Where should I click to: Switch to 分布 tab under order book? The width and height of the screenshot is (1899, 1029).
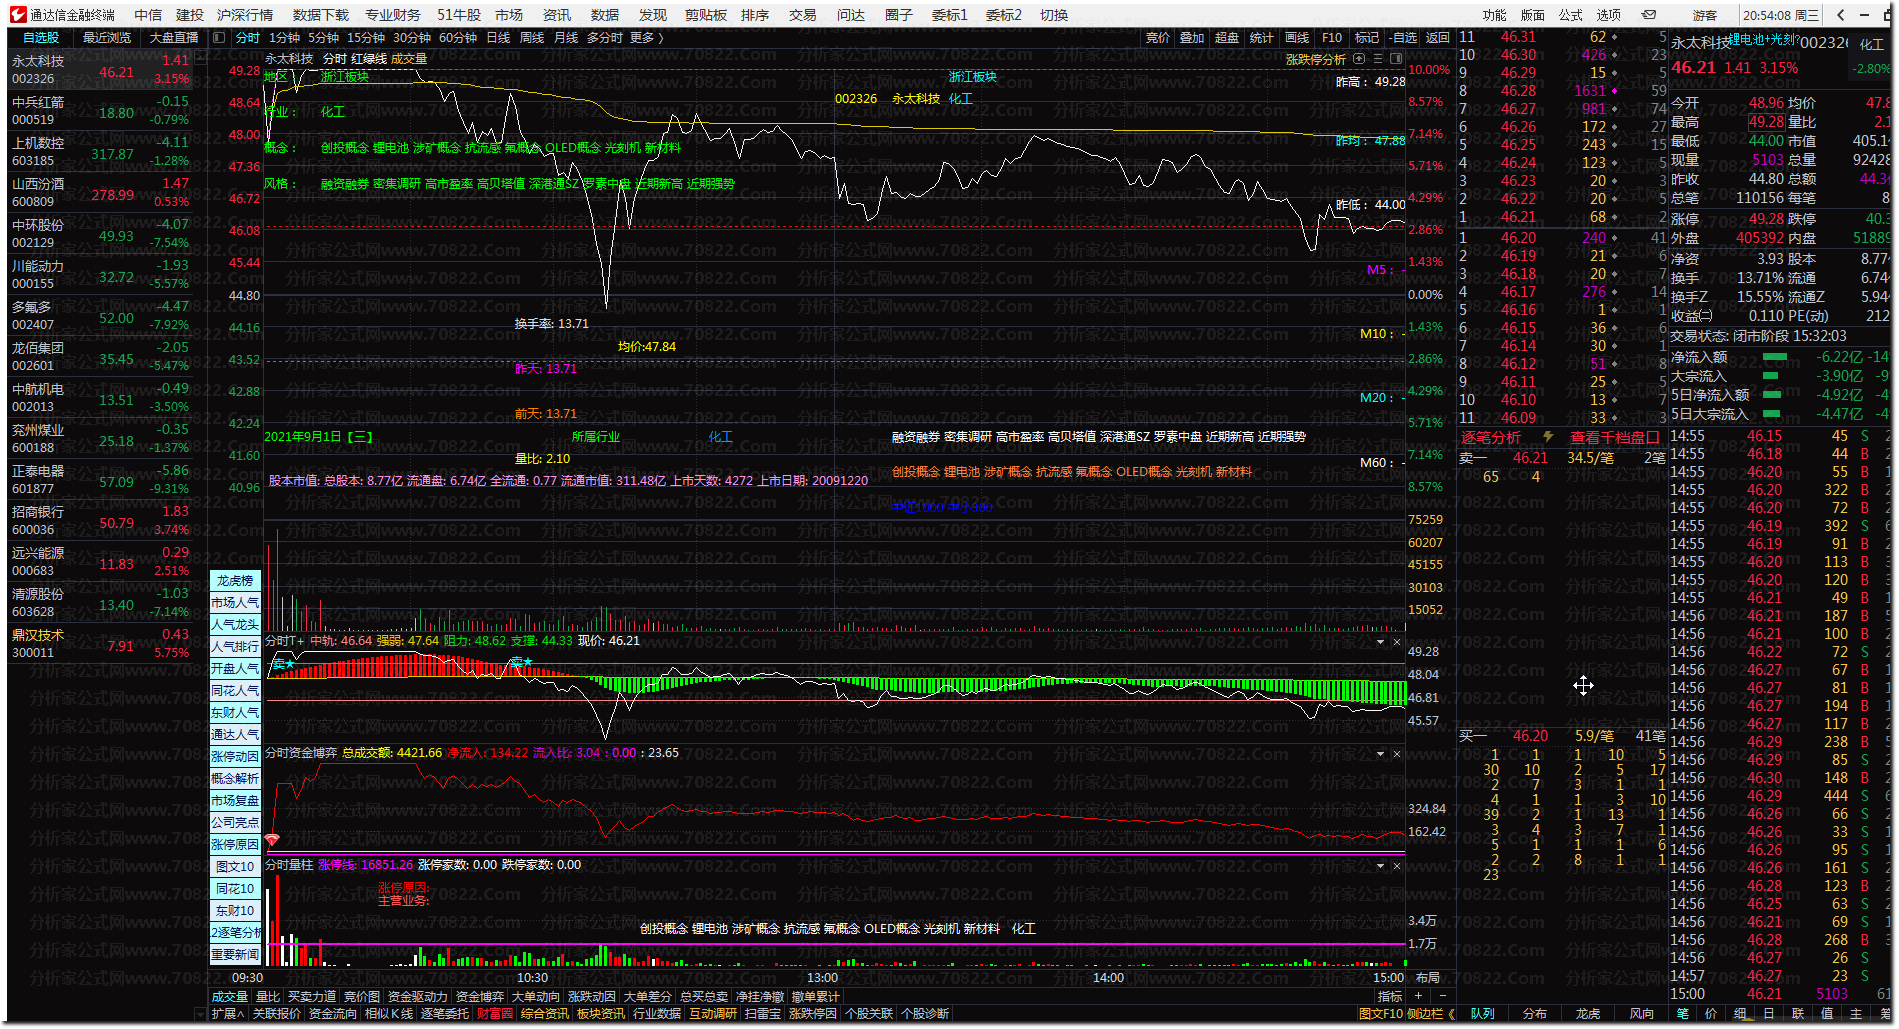[x=1535, y=1014]
